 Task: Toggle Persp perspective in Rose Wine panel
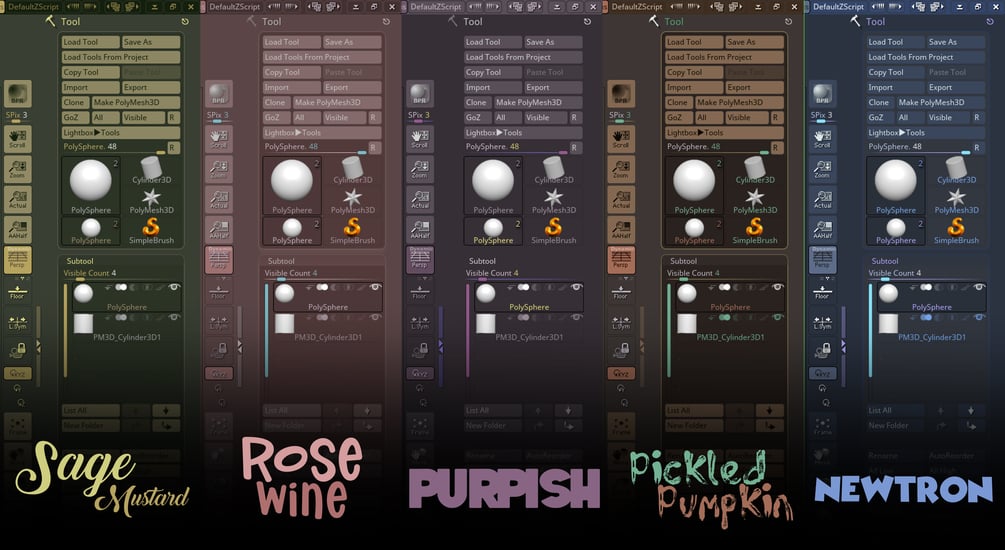point(219,260)
